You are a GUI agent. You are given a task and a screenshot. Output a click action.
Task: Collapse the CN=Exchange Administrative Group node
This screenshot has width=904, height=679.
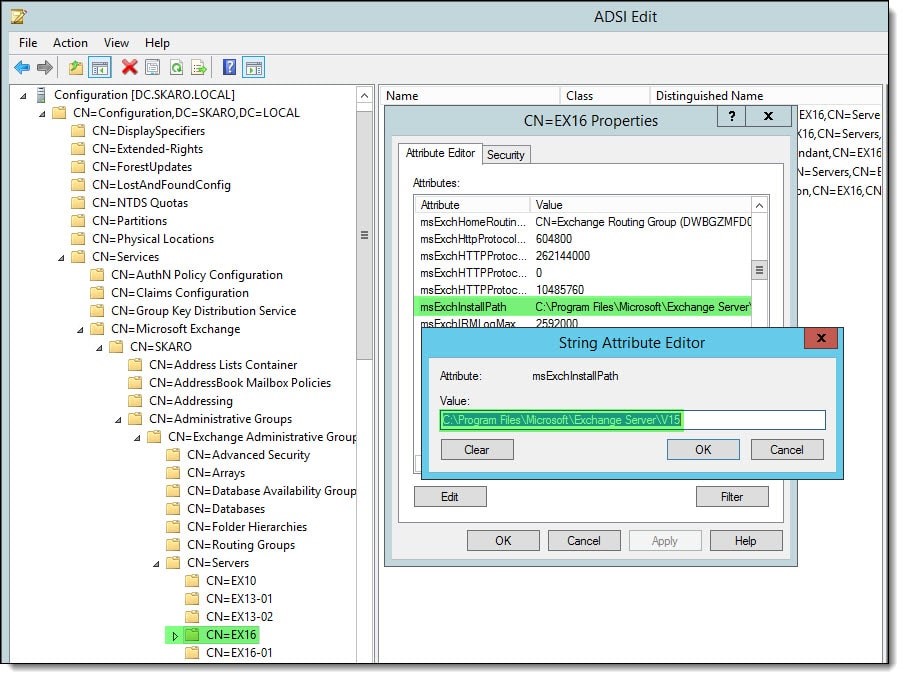coord(137,438)
